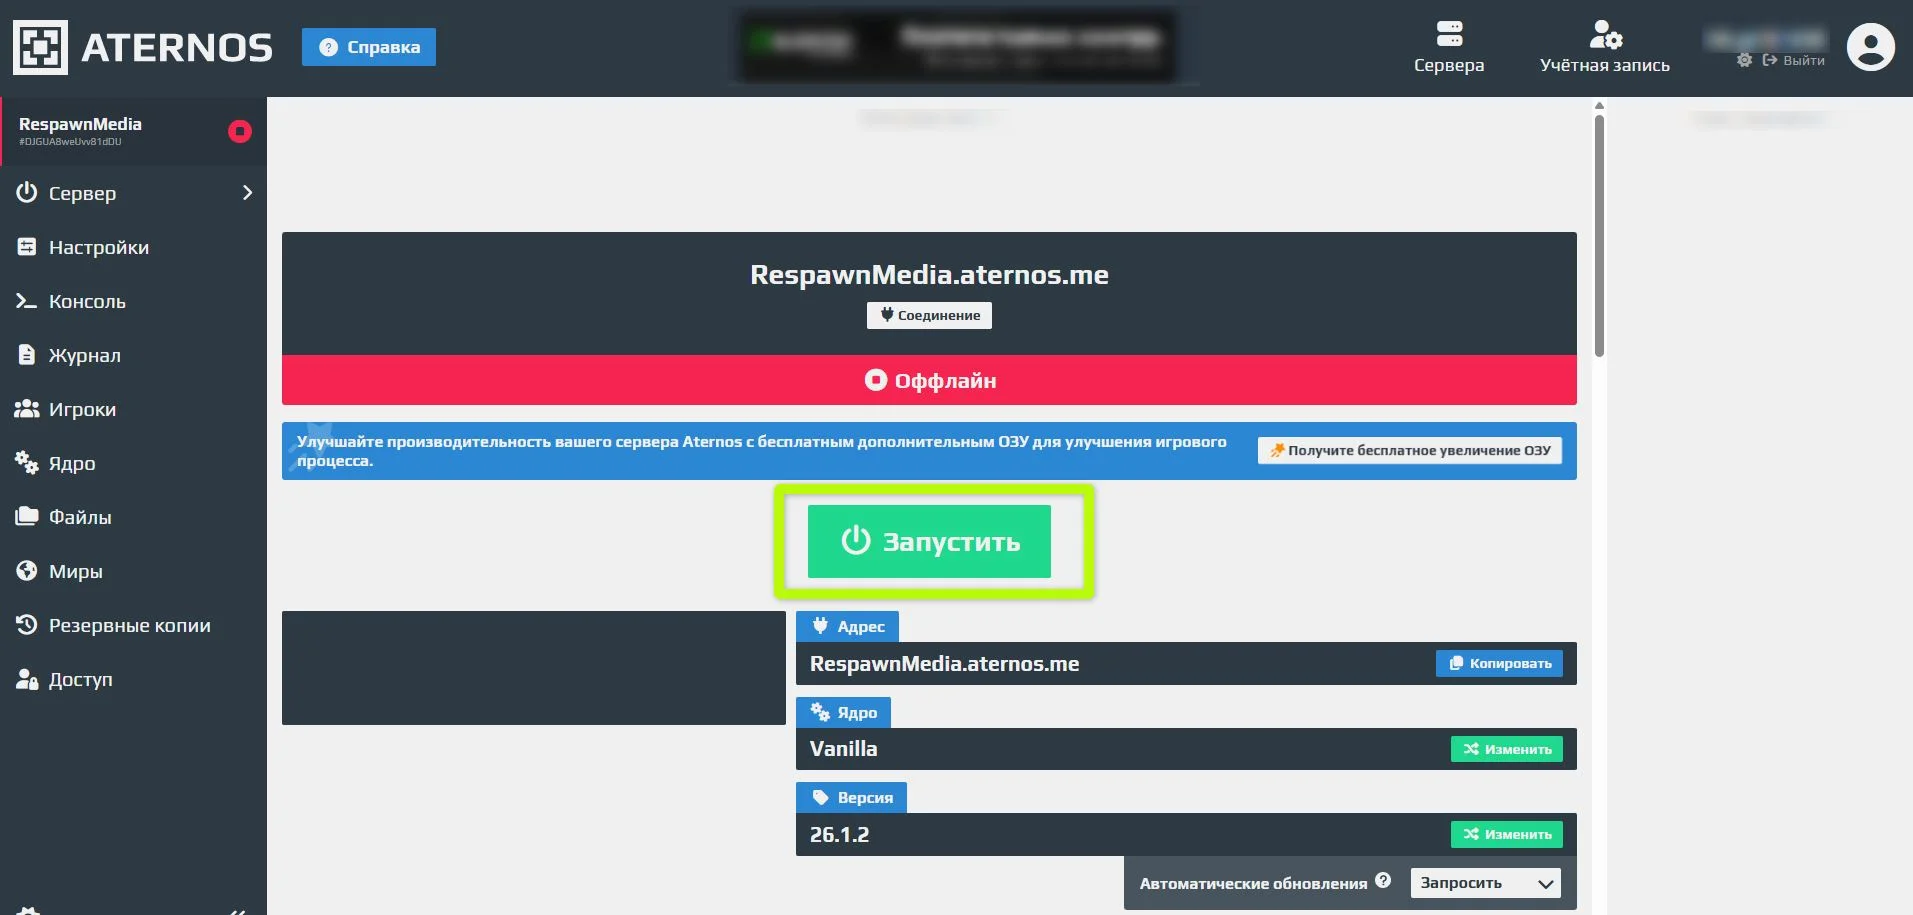Open Резервные копии in the sidebar
The height and width of the screenshot is (915, 1913).
coord(133,625)
